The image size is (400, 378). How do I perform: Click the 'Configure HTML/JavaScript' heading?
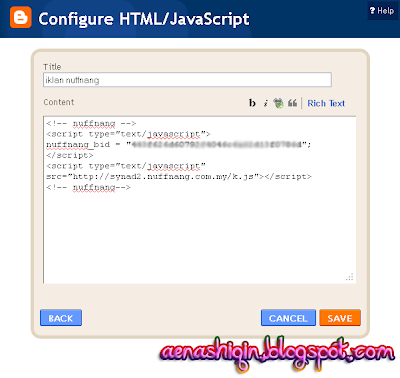pyautogui.click(x=144, y=19)
